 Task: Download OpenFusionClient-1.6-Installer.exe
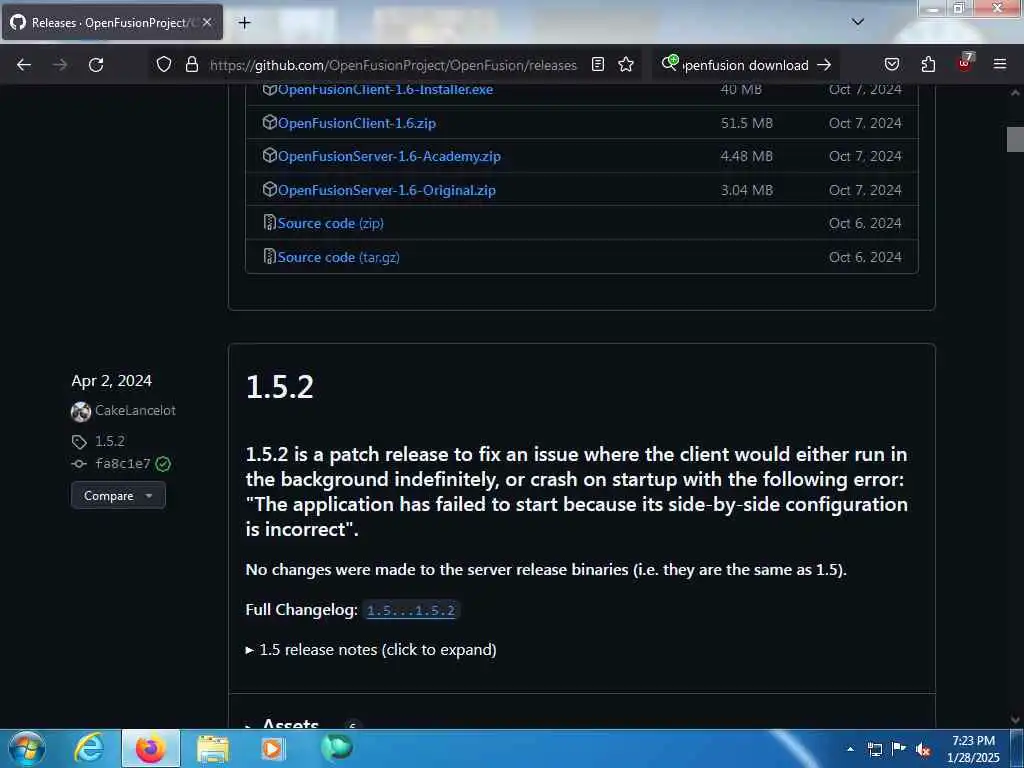[385, 89]
